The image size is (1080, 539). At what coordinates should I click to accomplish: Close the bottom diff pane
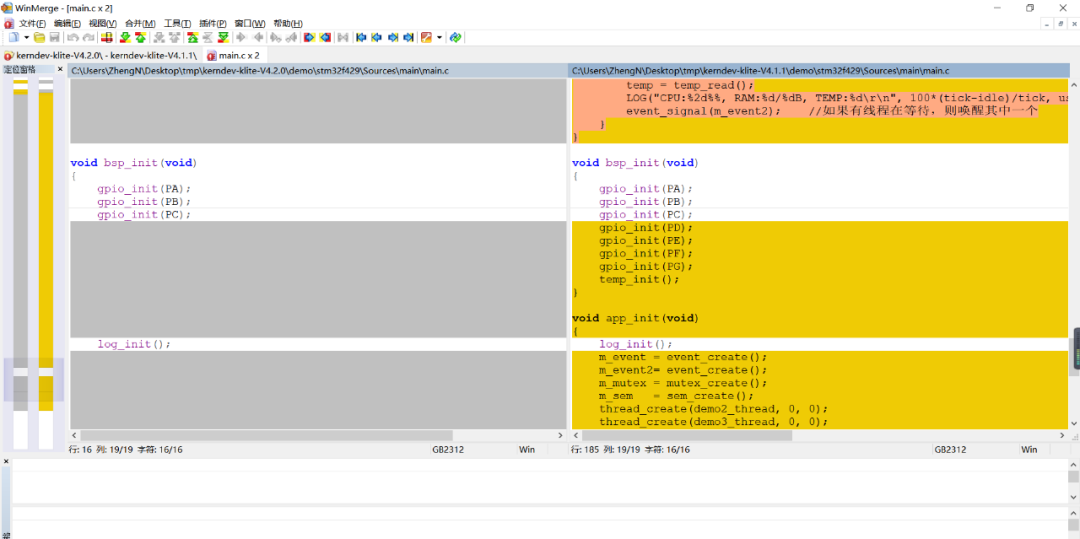[x=6, y=461]
